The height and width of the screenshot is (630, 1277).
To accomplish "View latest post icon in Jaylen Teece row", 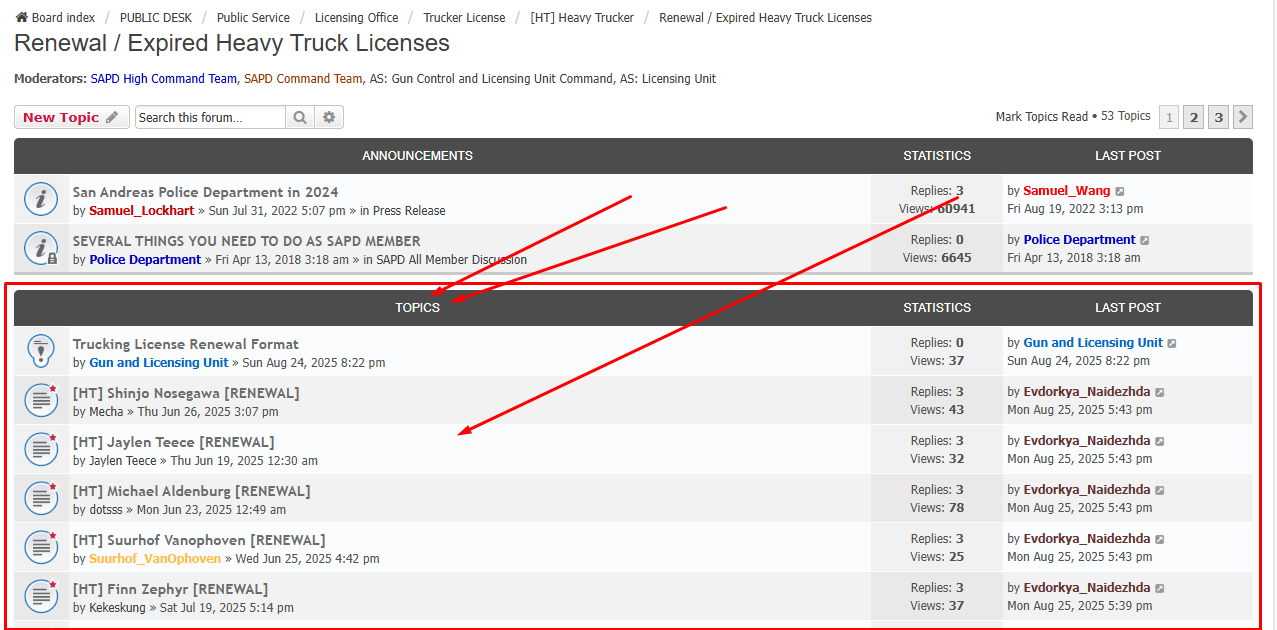I will point(1160,441).
